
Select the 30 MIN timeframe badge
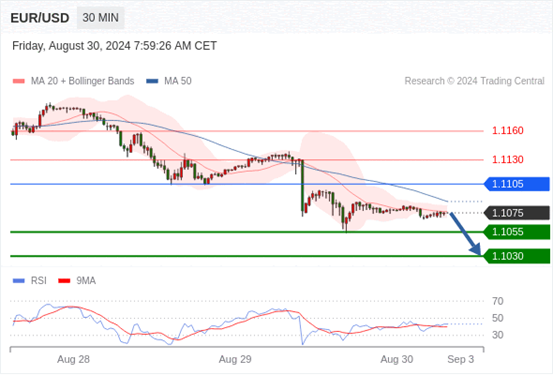tap(101, 18)
